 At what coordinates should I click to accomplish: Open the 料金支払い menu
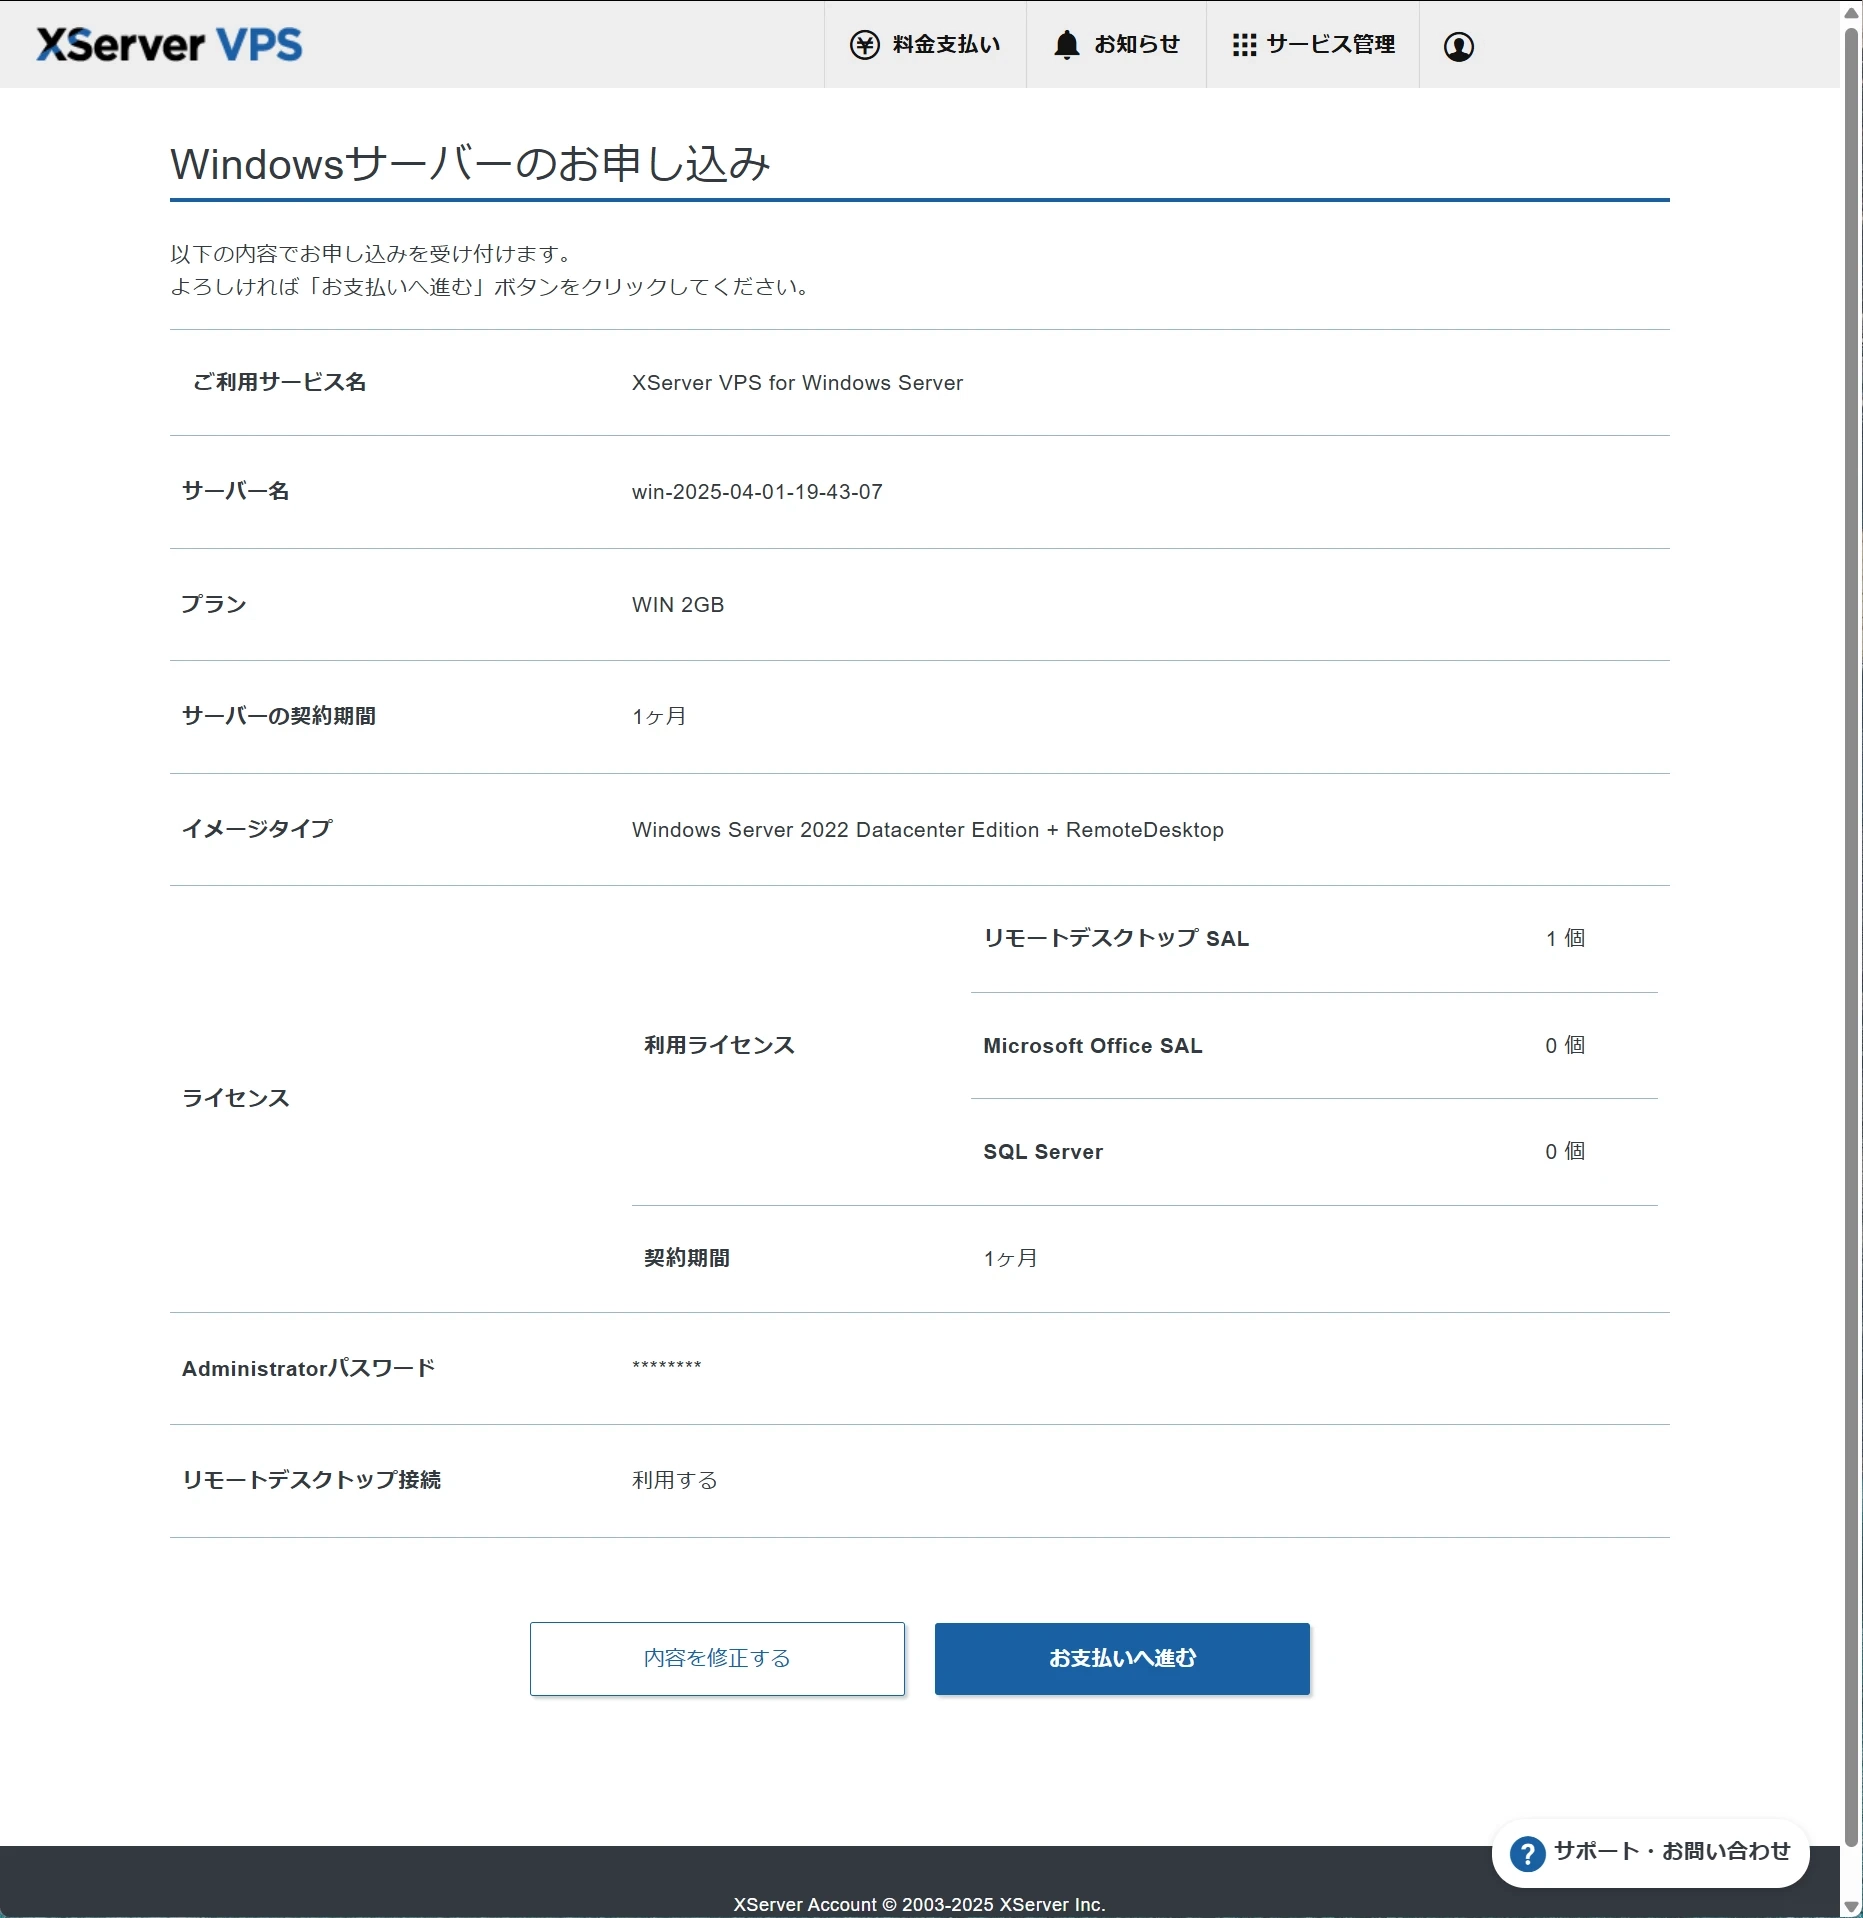(x=925, y=45)
